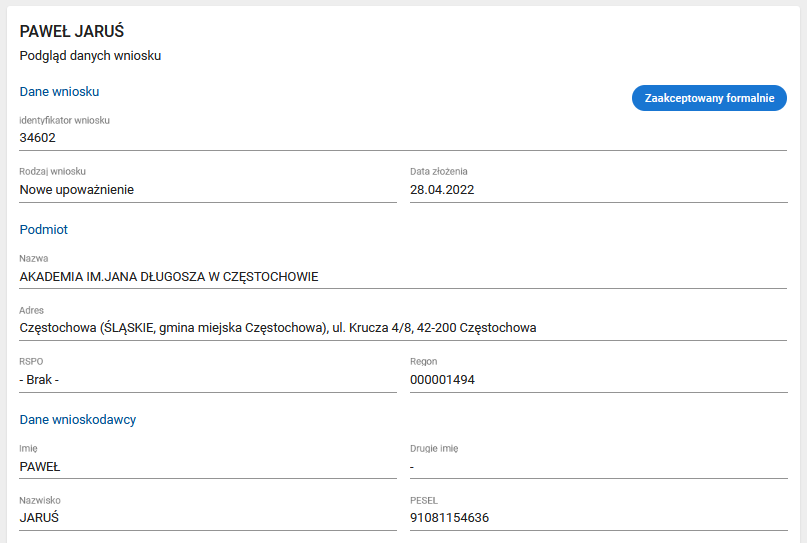Click the first name value 'PAWEŁ'
Screen dimensions: 807x543
(41, 466)
